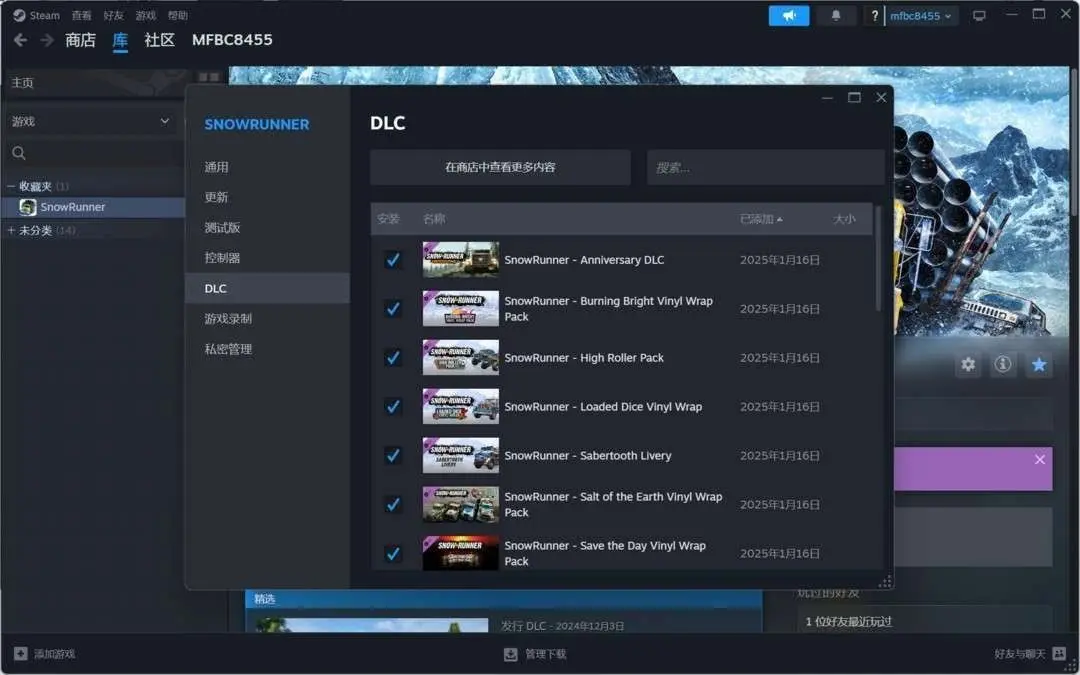
Task: Click 好友与聊天 at bottom right
Action: point(1019,654)
